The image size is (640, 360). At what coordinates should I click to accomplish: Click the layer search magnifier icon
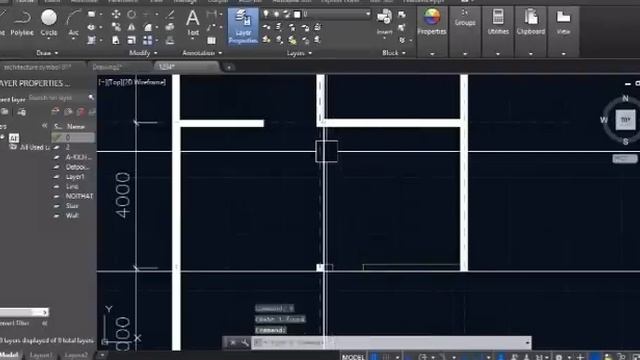pos(91,98)
